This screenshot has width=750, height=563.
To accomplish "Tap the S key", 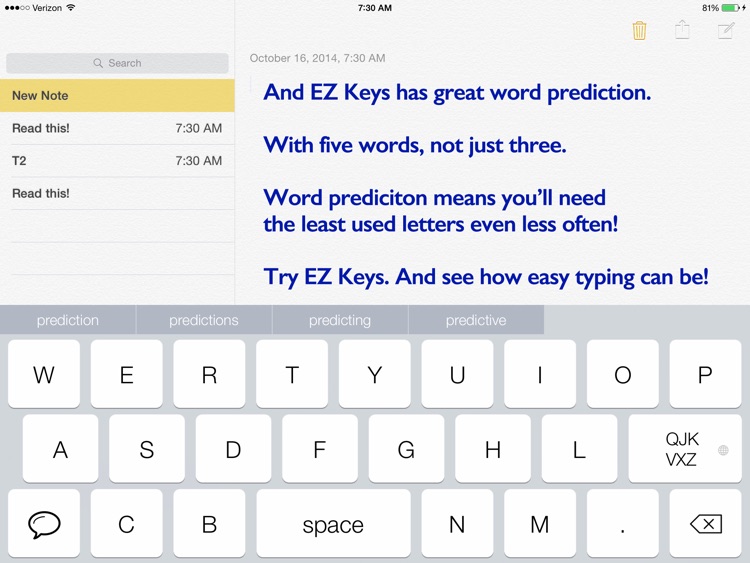I will (x=147, y=449).
